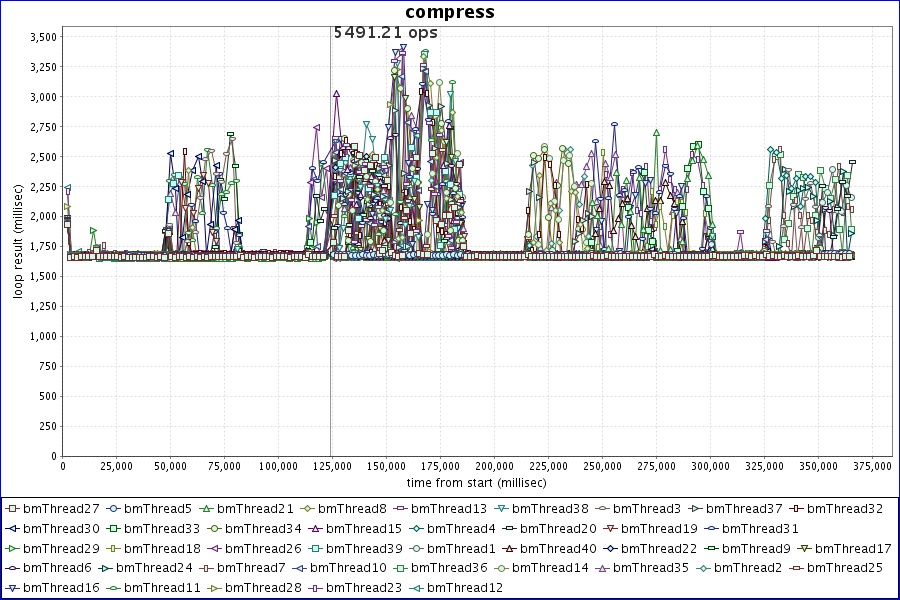Click the bmThread21 triangle legend marker
The width and height of the screenshot is (900, 600).
point(206,509)
